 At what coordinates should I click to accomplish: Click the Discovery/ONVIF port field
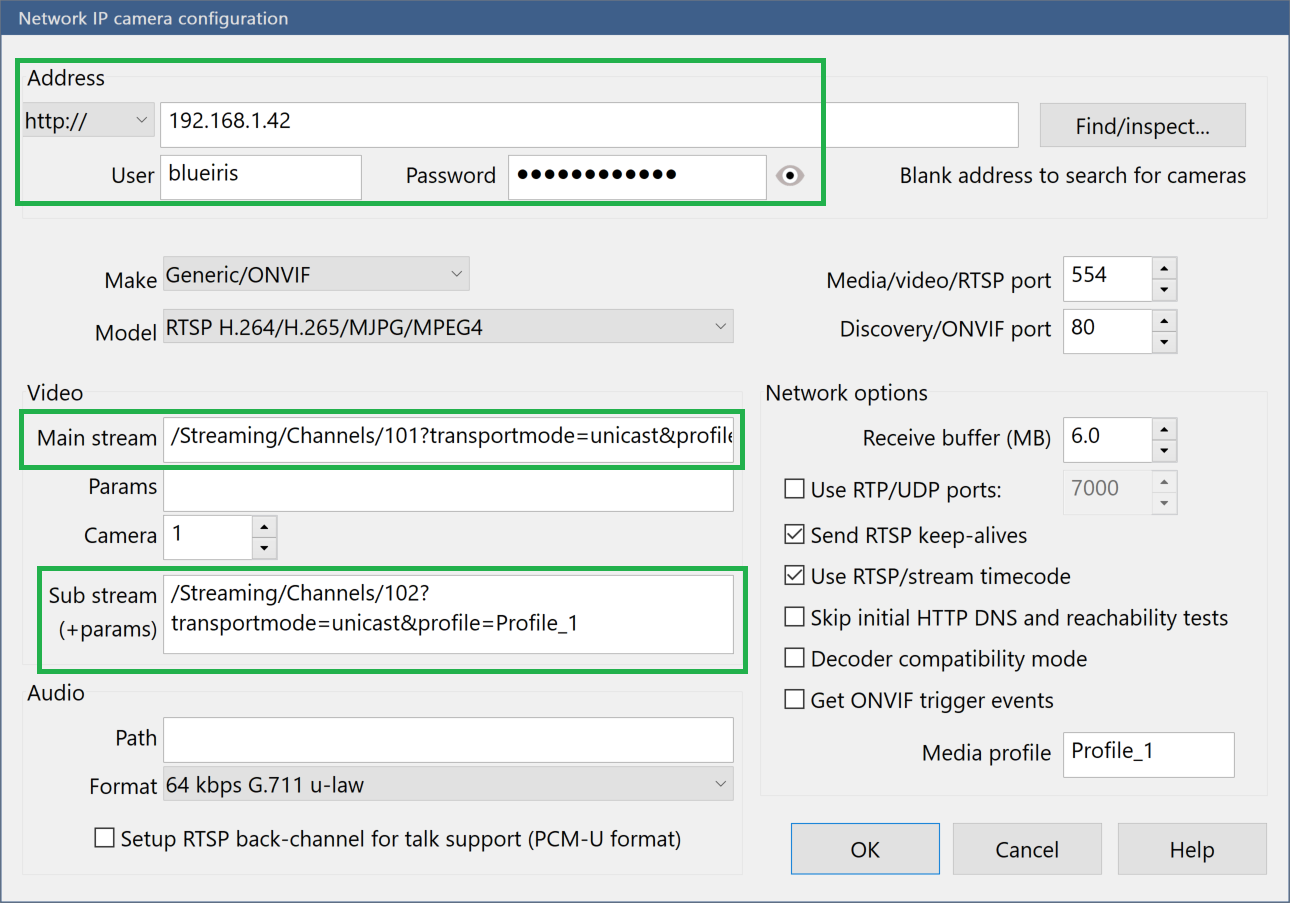[1108, 330]
